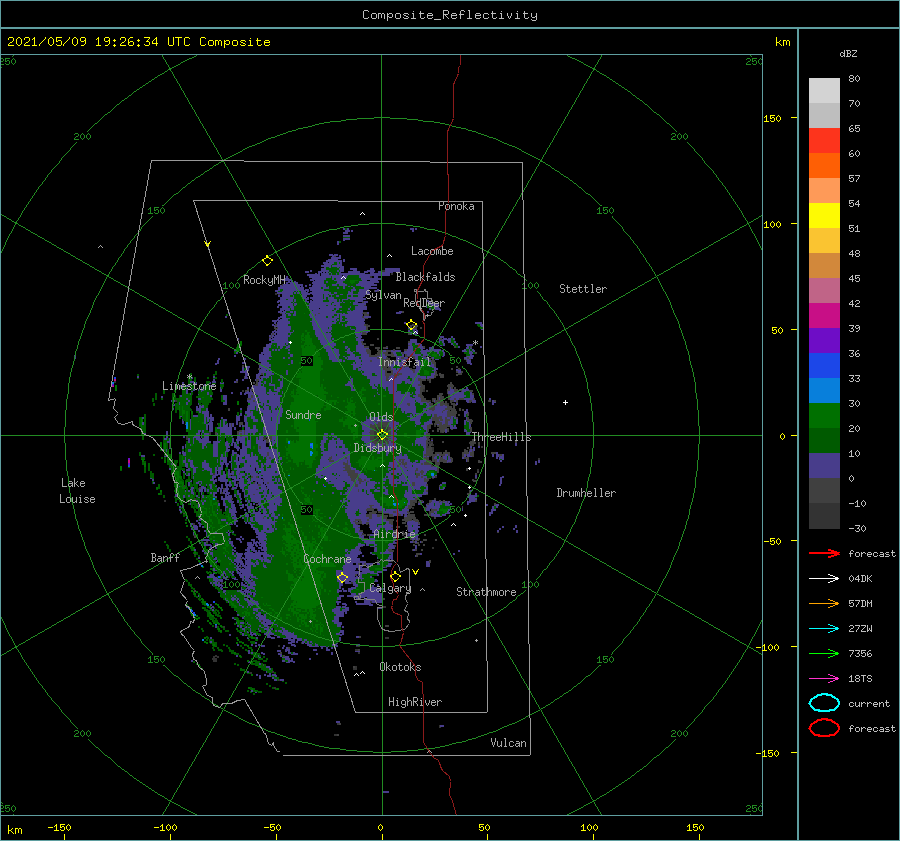
Task: Click the Sylvan label on the map
Action: (x=383, y=295)
